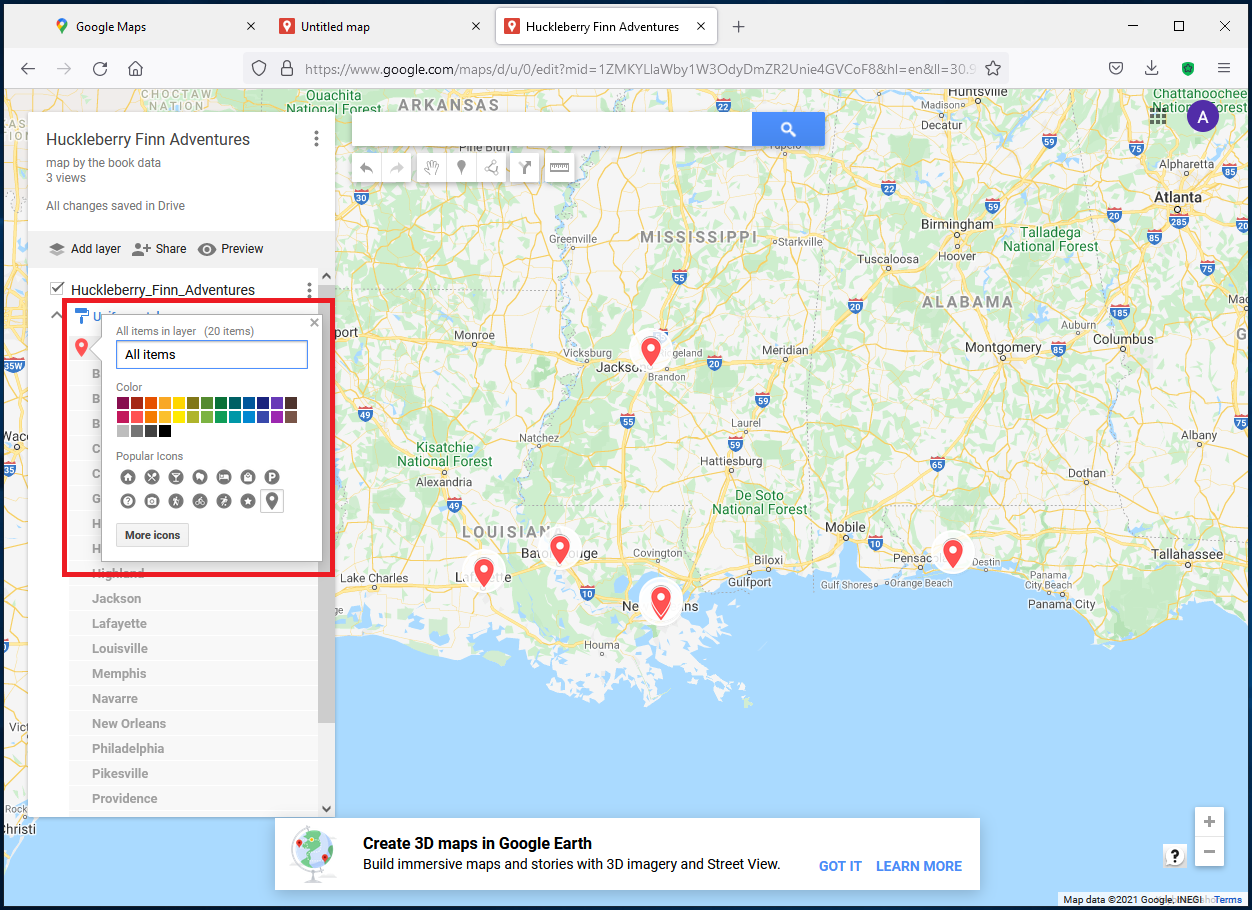Viewport: 1252px width, 910px height.
Task: Open the help question mark button
Action: pyautogui.click(x=1175, y=855)
